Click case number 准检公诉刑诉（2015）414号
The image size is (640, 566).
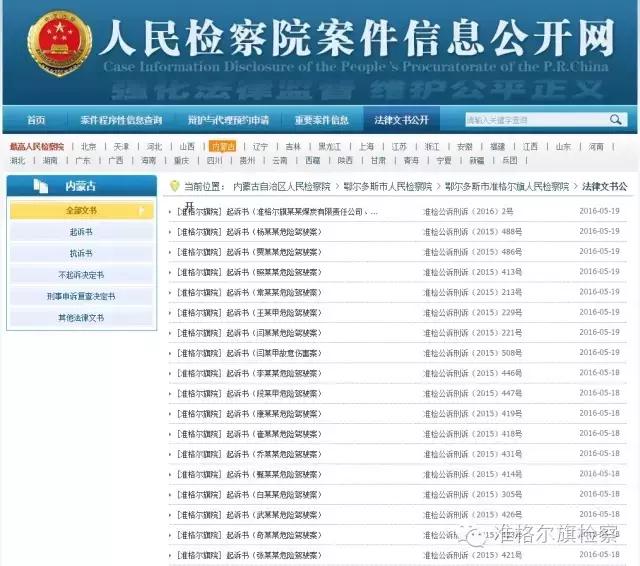[x=473, y=475]
